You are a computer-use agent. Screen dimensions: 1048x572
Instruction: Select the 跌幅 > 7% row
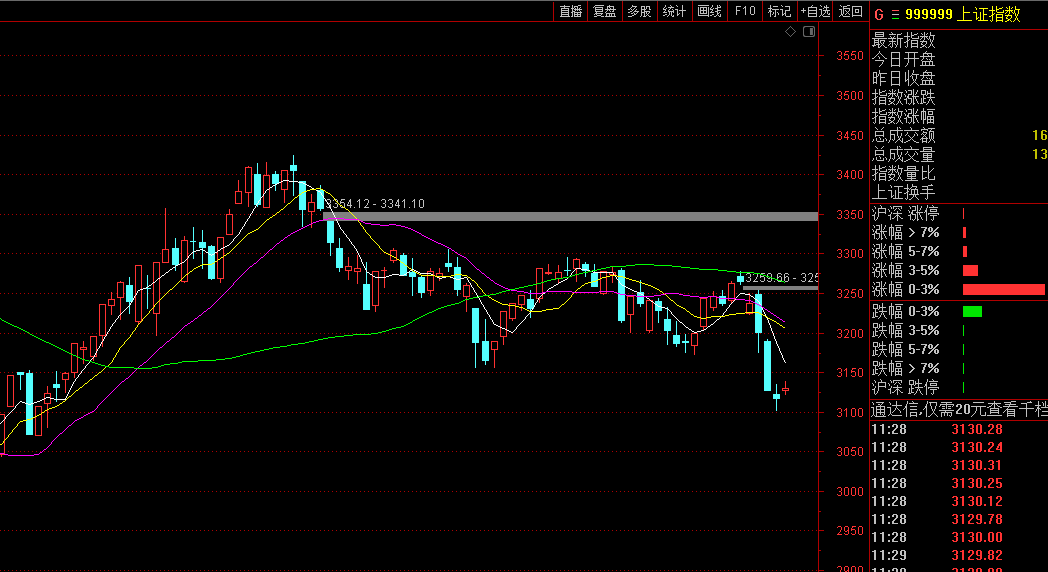tap(958, 368)
